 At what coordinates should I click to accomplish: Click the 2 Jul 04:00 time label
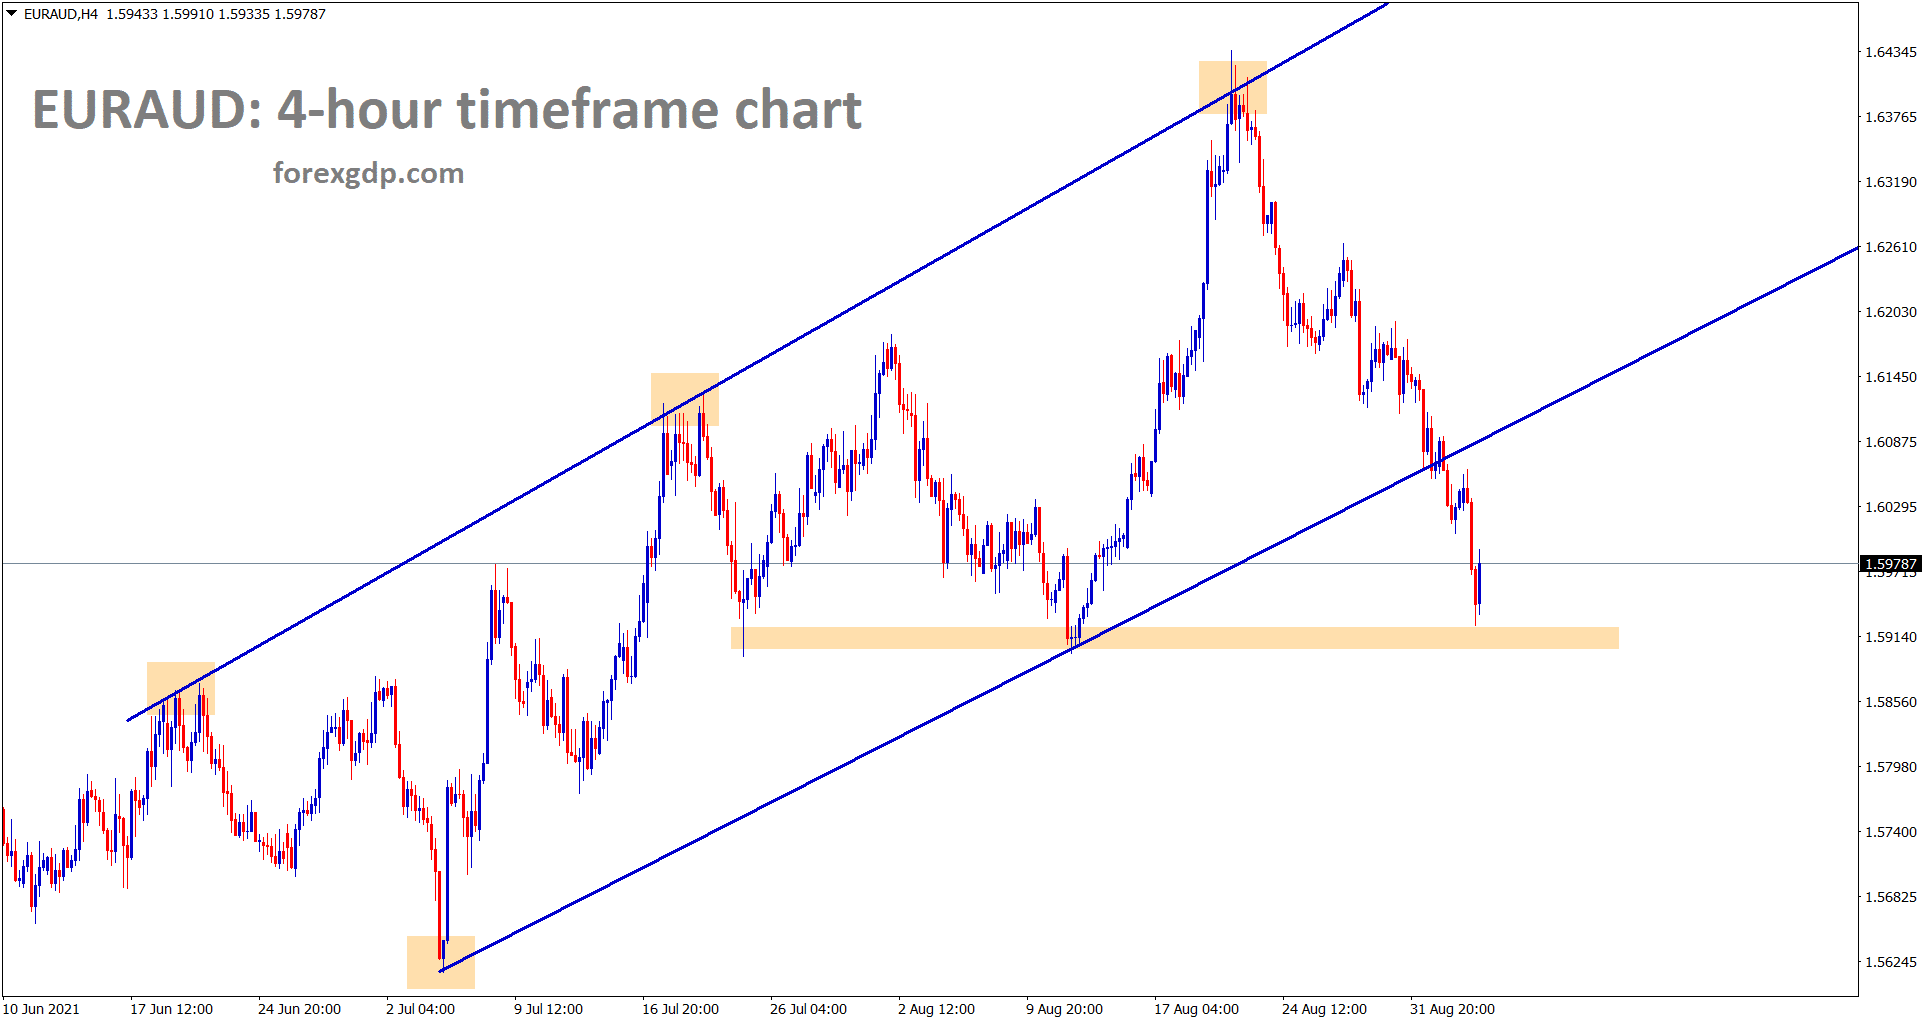[420, 1009]
